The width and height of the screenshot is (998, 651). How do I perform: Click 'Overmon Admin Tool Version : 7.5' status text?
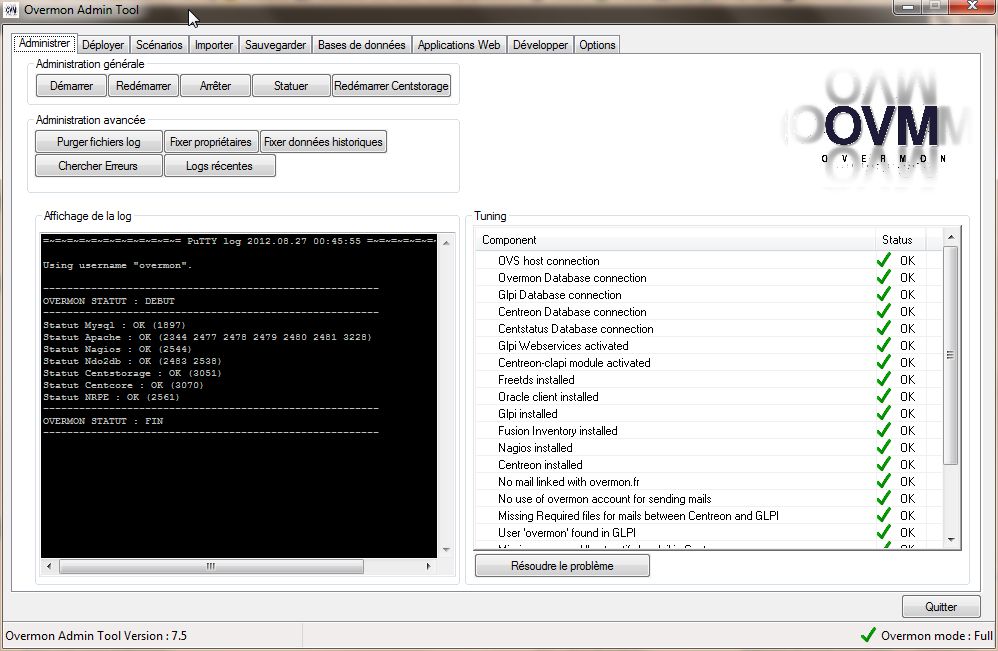coord(96,636)
